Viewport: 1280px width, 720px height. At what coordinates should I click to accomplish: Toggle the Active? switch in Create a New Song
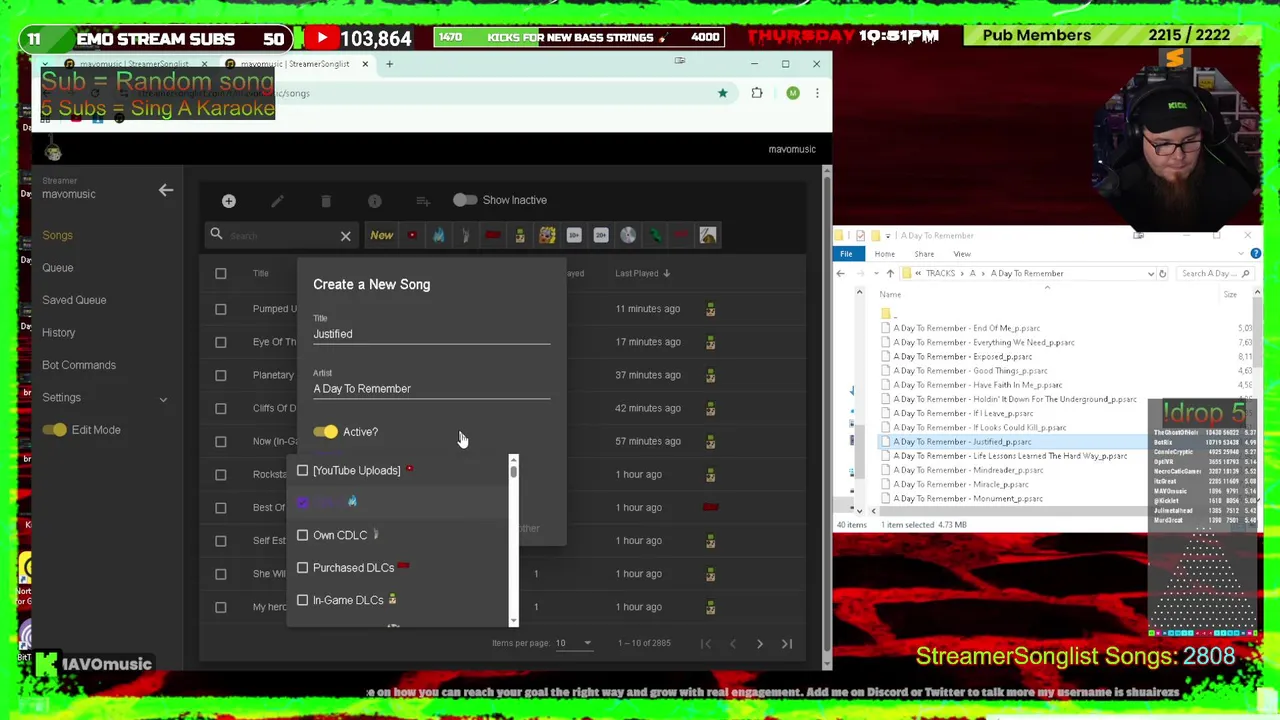pyautogui.click(x=326, y=432)
